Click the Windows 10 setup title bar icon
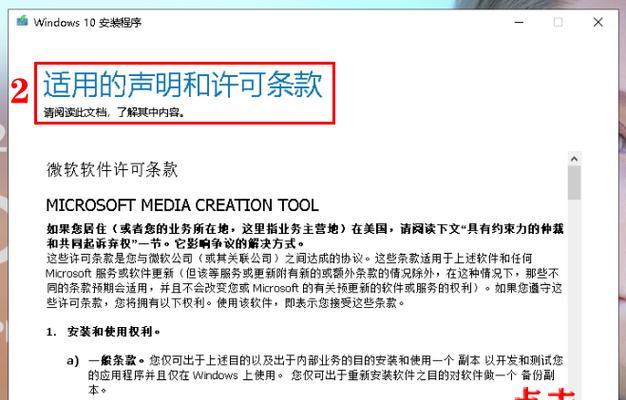626x400 pixels. pos(22,21)
